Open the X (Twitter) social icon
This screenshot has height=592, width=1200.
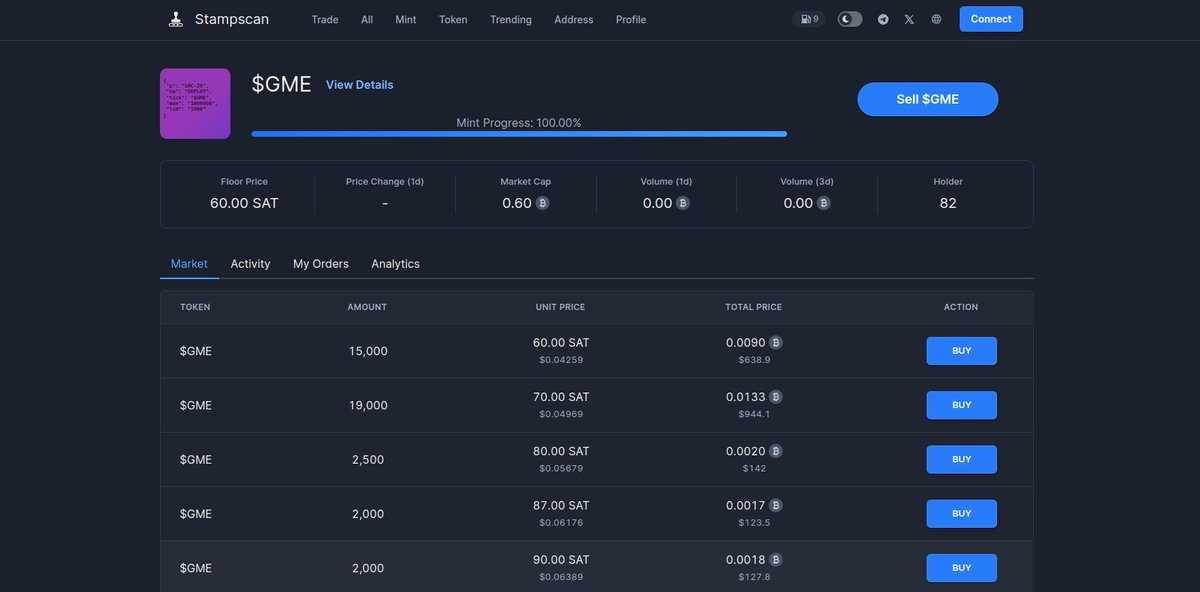(x=909, y=18)
